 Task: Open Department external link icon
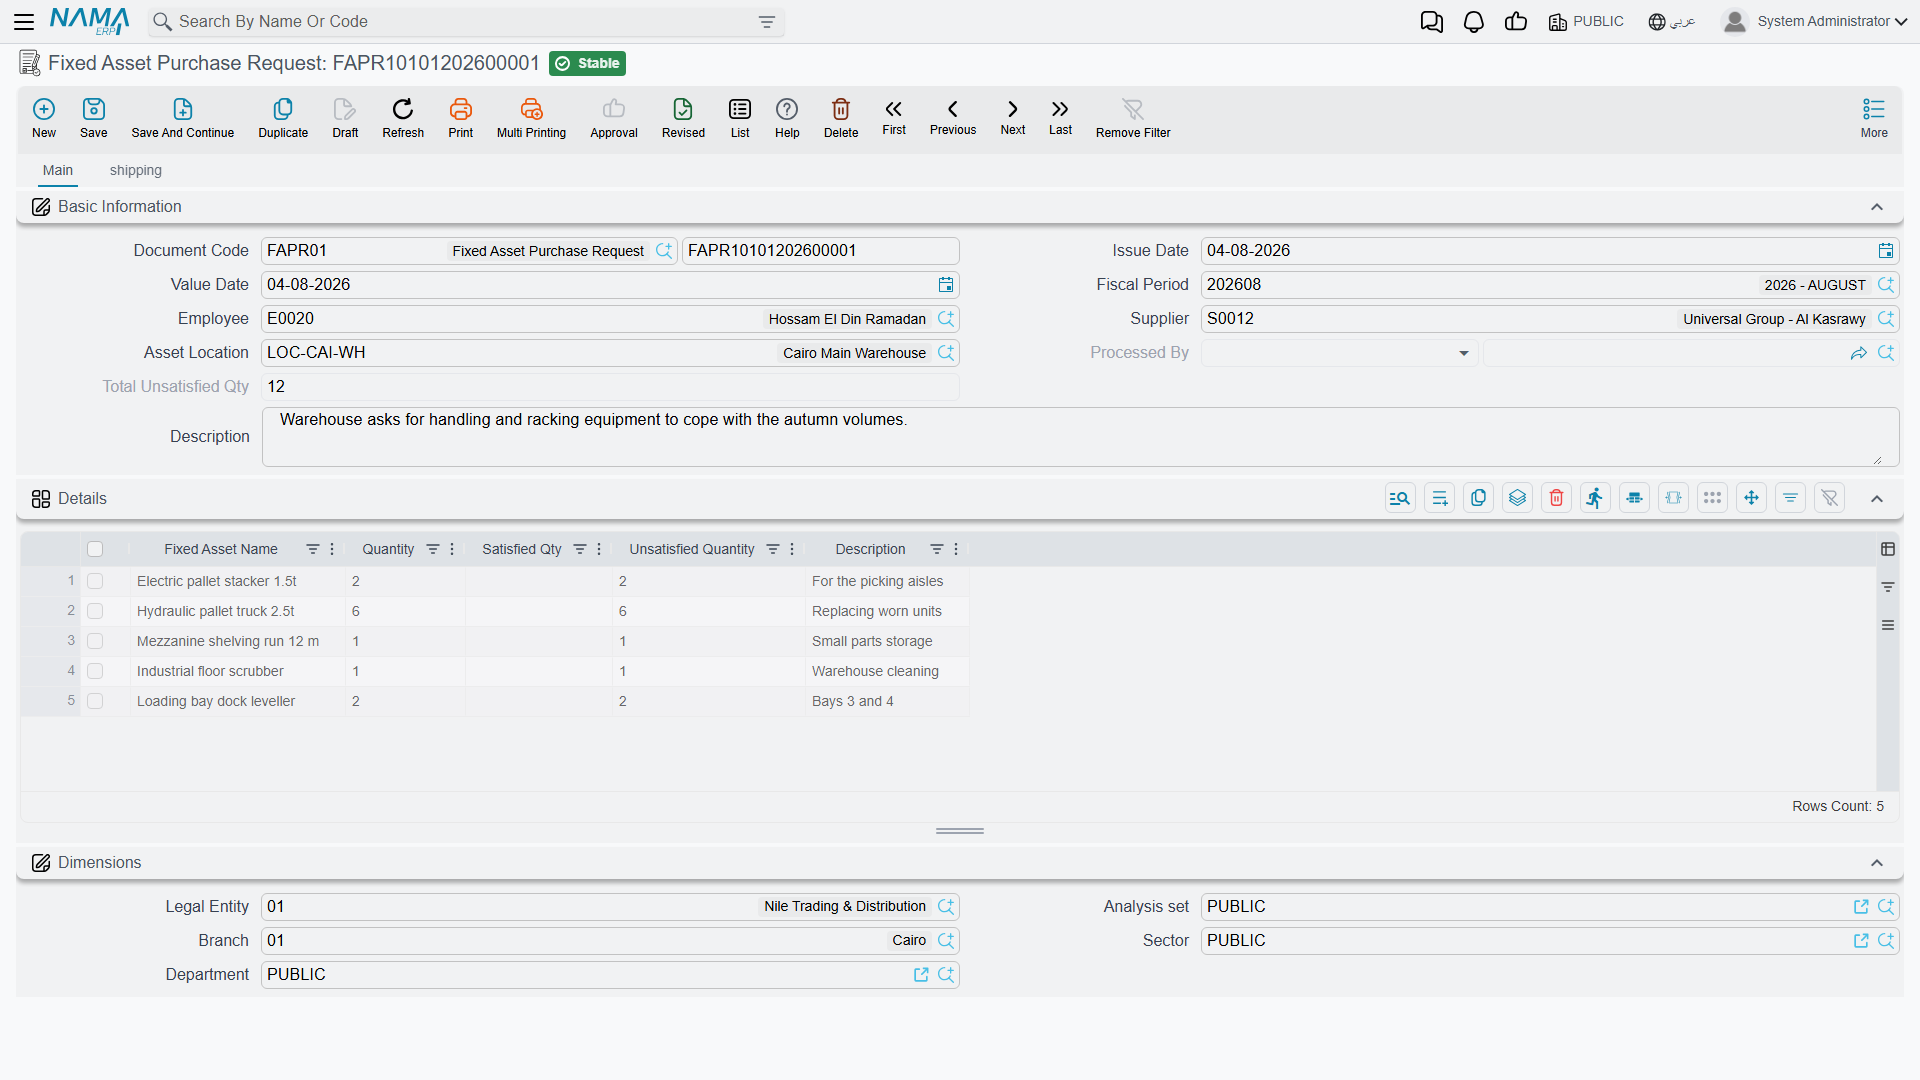click(x=921, y=975)
